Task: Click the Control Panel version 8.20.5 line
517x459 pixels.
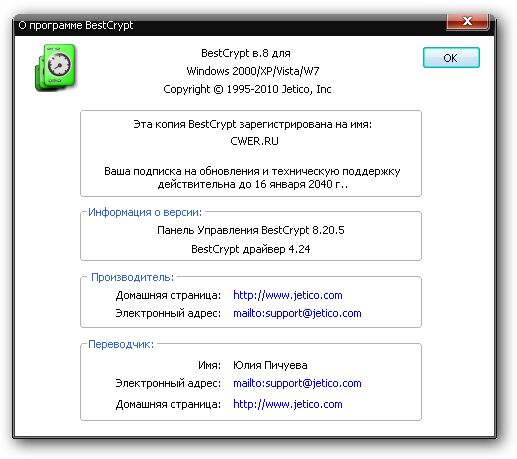Action: point(251,230)
